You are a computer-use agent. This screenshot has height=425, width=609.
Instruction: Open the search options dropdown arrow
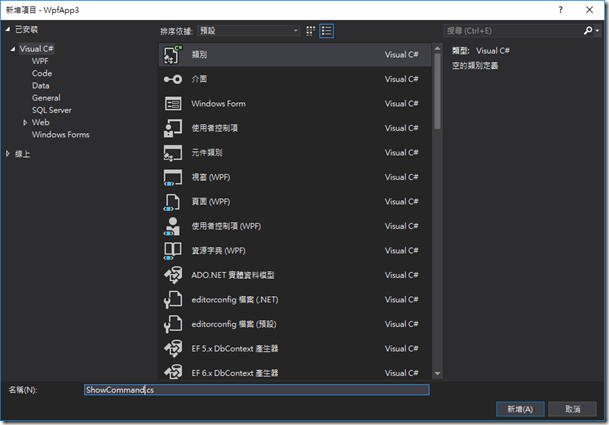coord(597,31)
